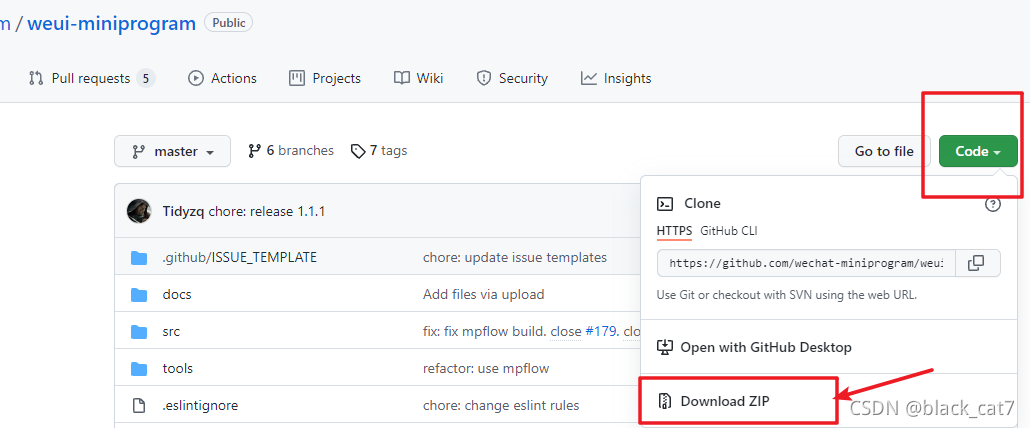The height and width of the screenshot is (428, 1030).
Task: Go to the Wiki tab
Action: tap(418, 78)
